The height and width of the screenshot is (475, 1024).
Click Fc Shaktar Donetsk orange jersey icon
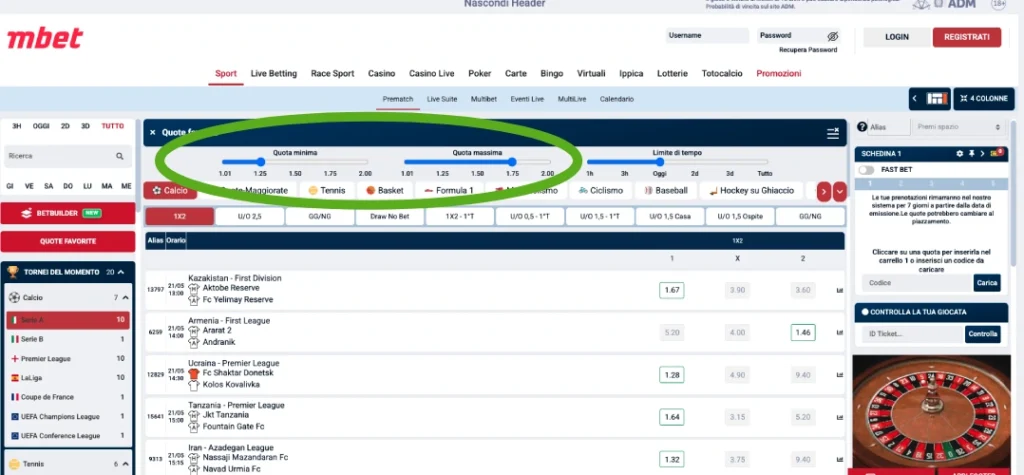pos(194,374)
